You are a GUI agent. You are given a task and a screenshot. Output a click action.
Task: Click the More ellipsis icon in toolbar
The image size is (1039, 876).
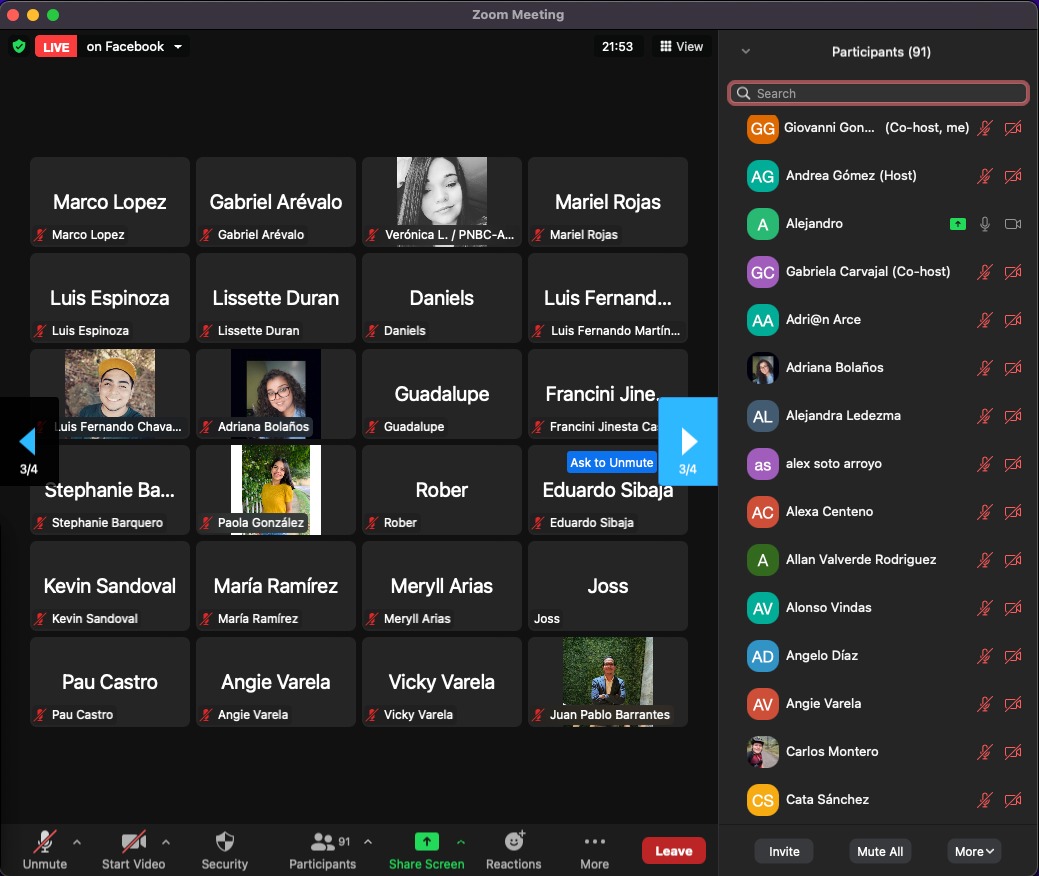pos(594,842)
